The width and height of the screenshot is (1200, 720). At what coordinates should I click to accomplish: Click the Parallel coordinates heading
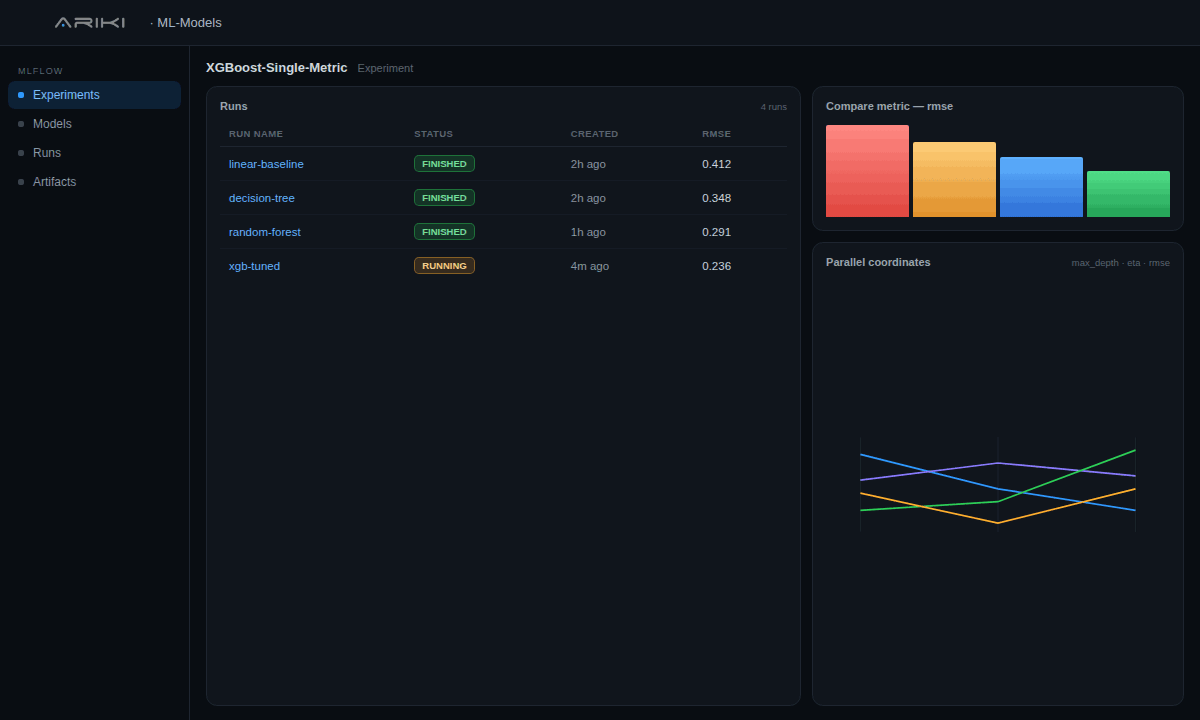pyautogui.click(x=878, y=262)
